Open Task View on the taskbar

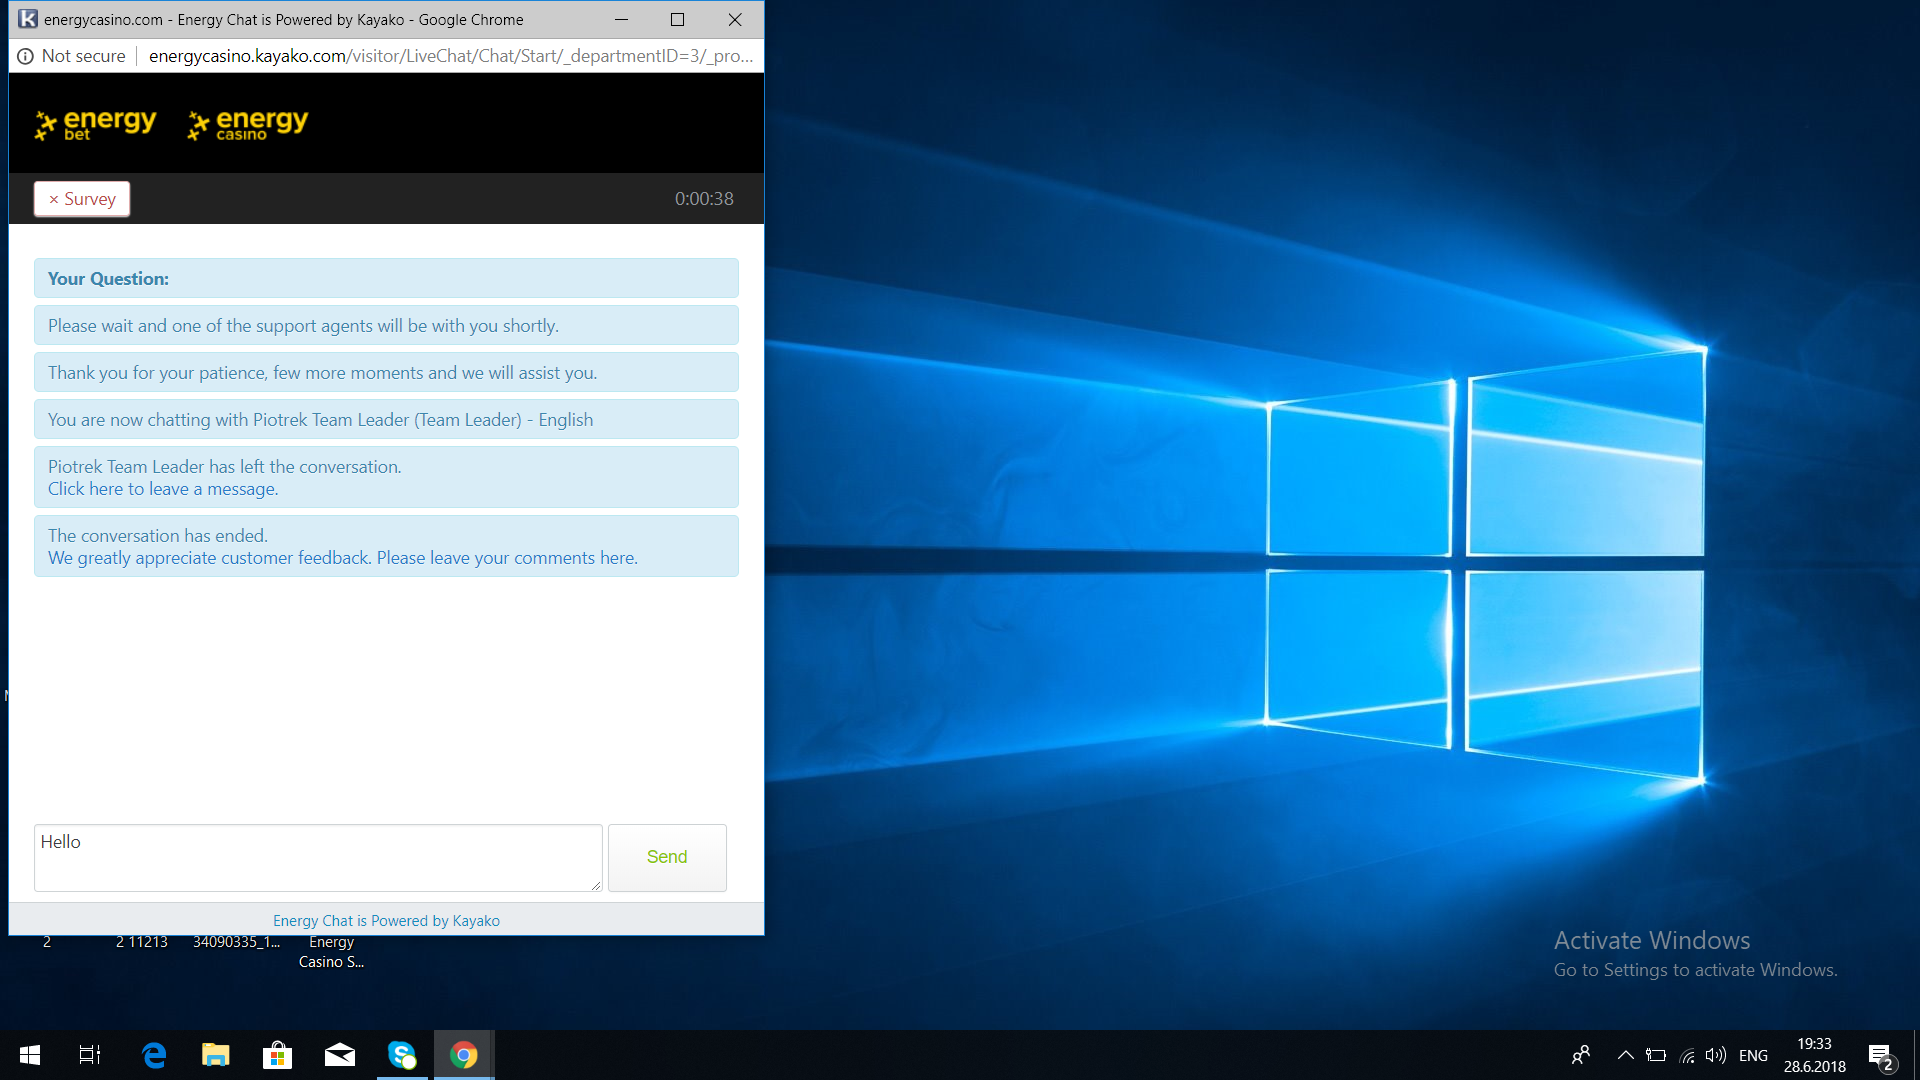(90, 1055)
